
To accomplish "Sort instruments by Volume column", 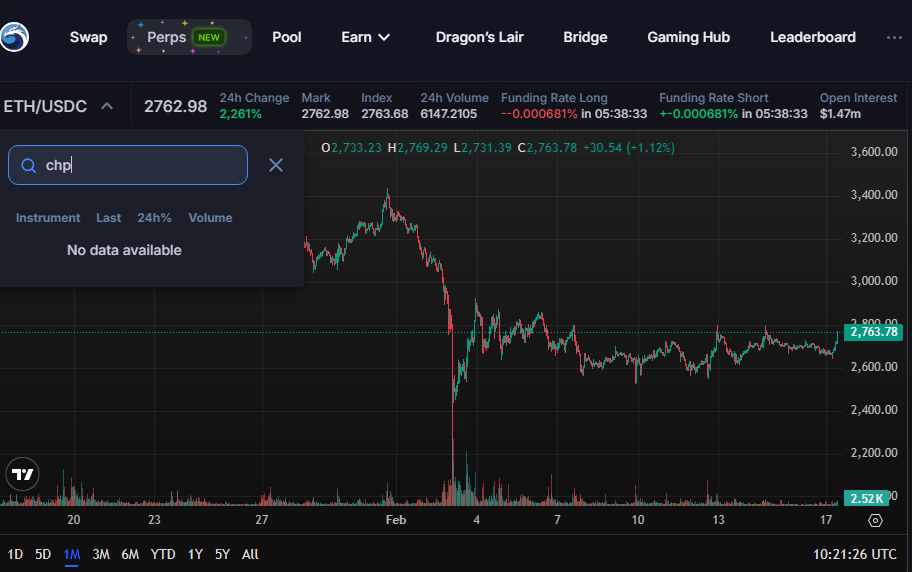I will tap(210, 218).
